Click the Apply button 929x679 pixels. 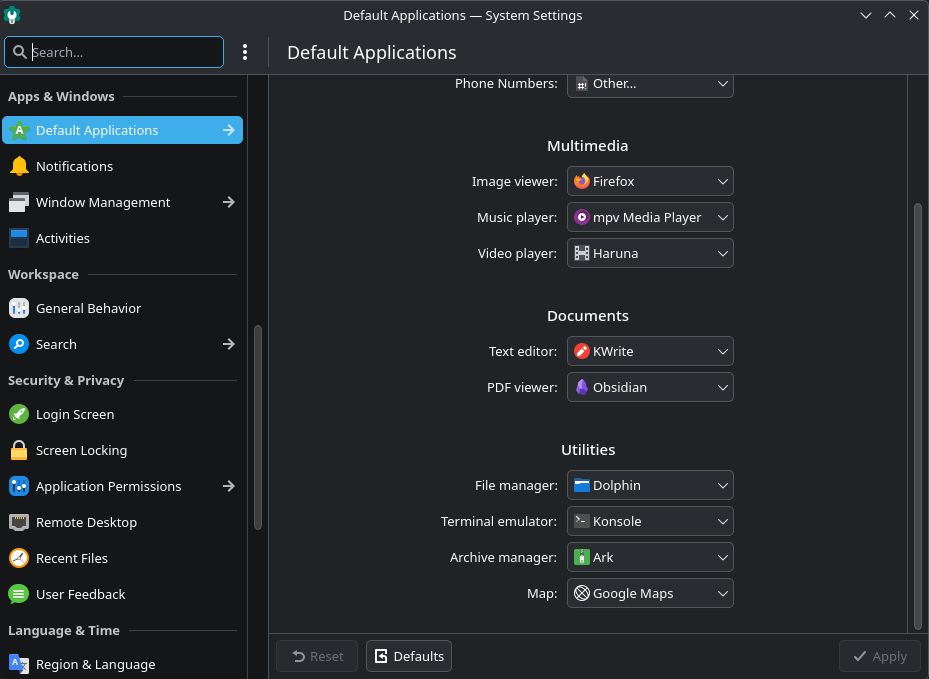pyautogui.click(x=880, y=656)
